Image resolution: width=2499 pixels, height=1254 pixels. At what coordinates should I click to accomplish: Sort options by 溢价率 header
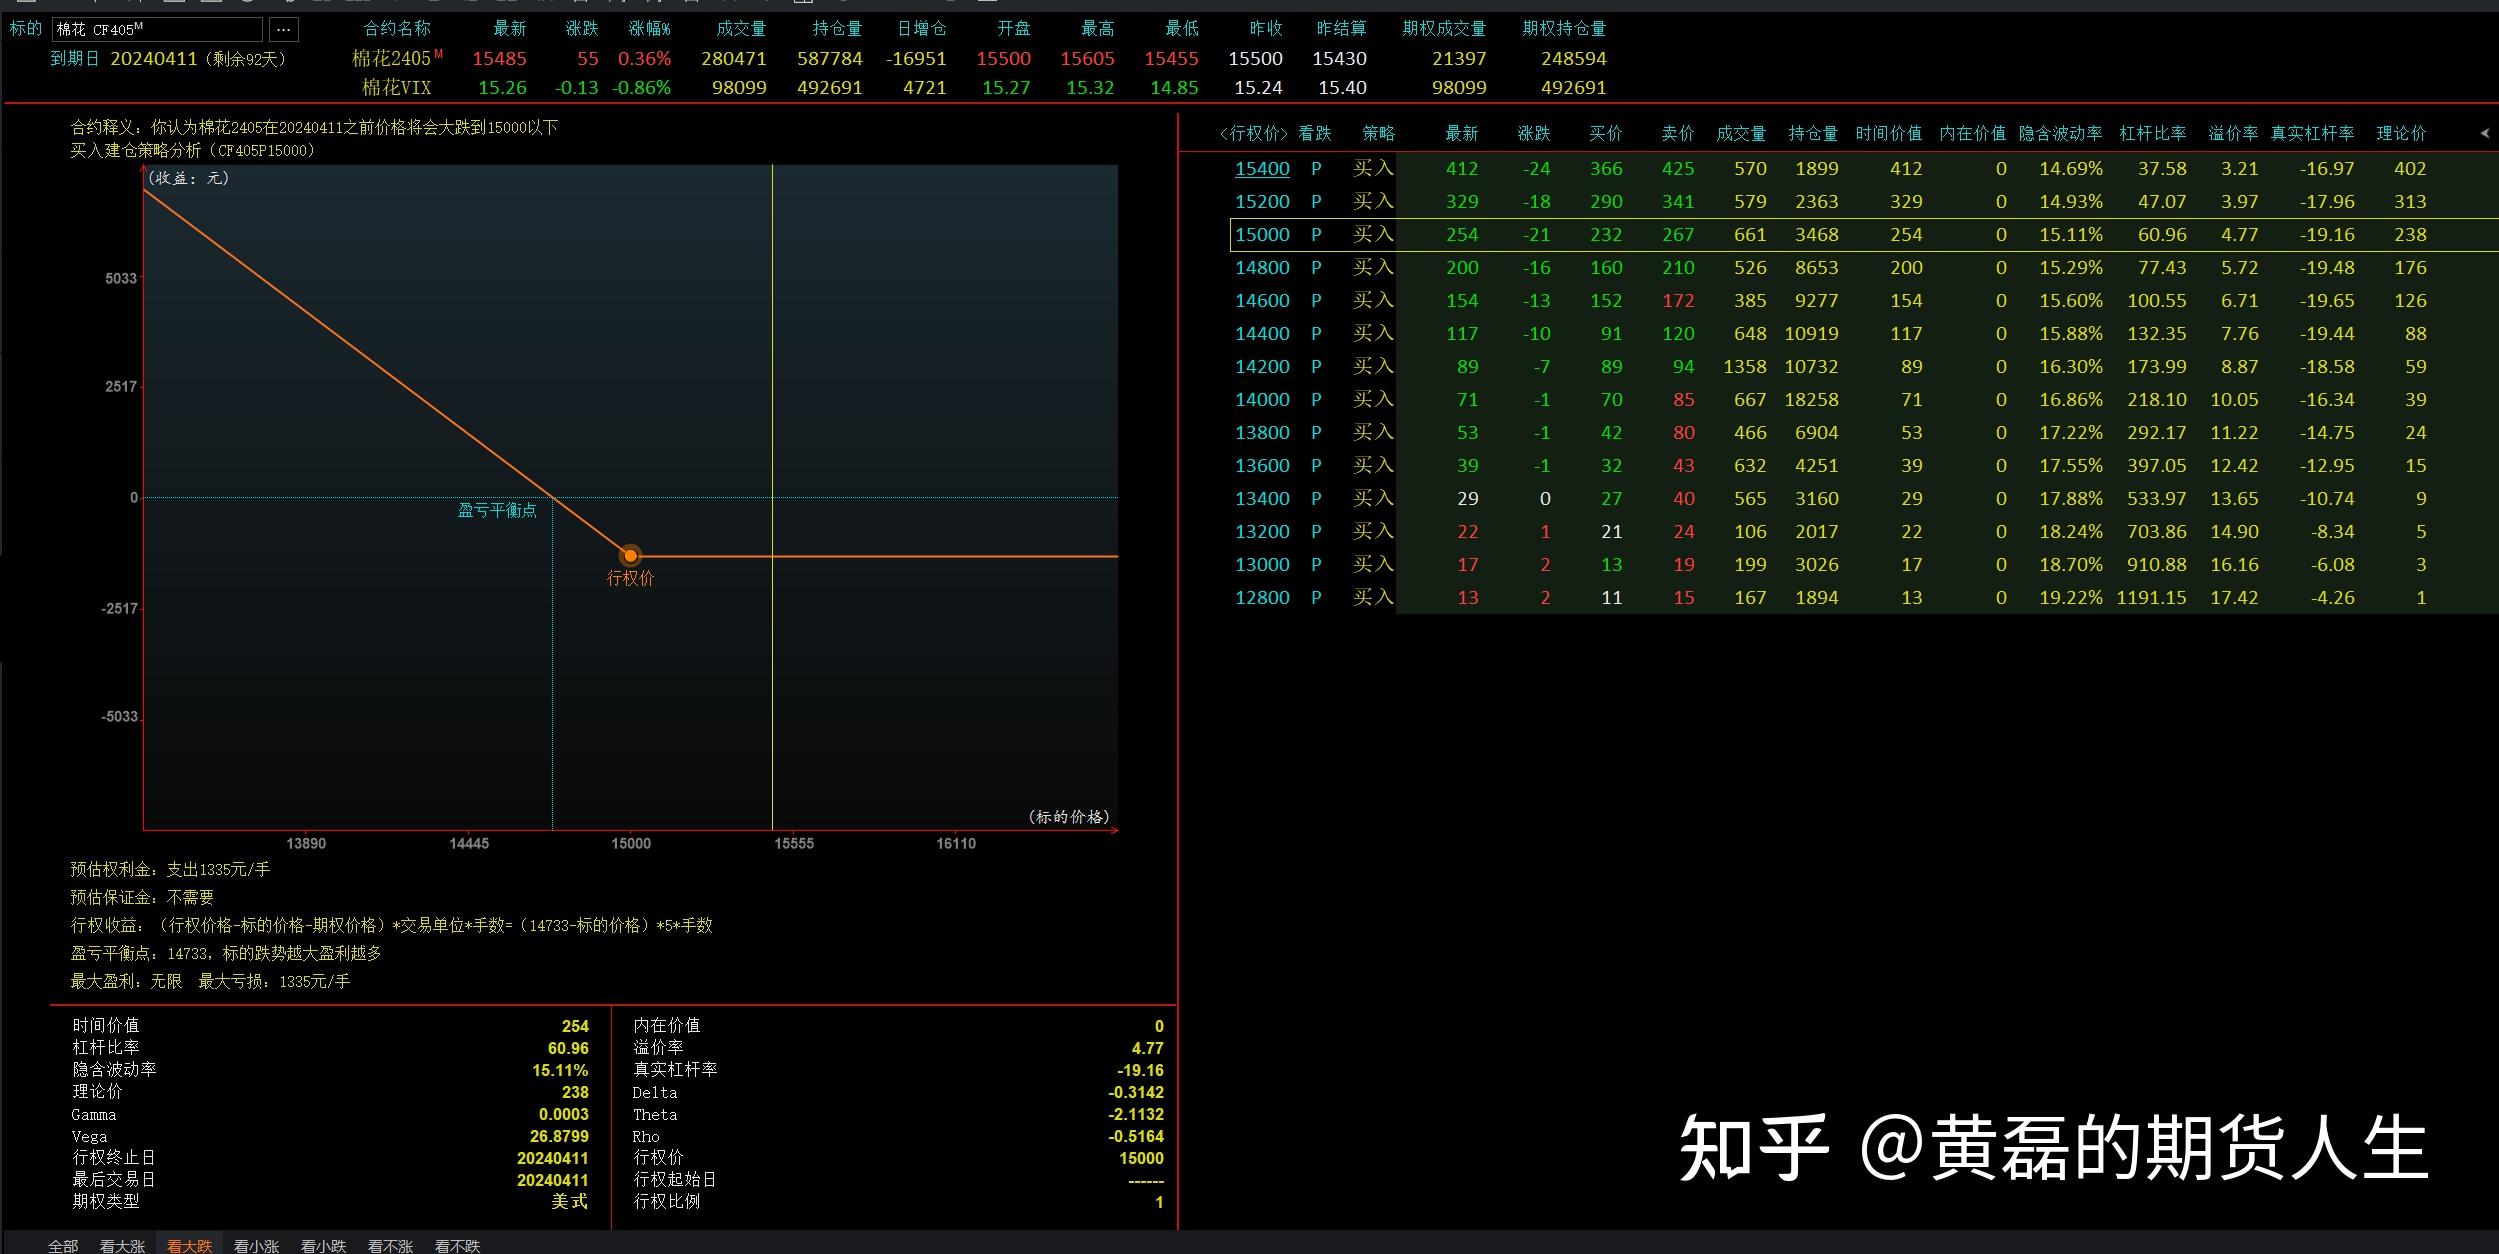click(2233, 133)
